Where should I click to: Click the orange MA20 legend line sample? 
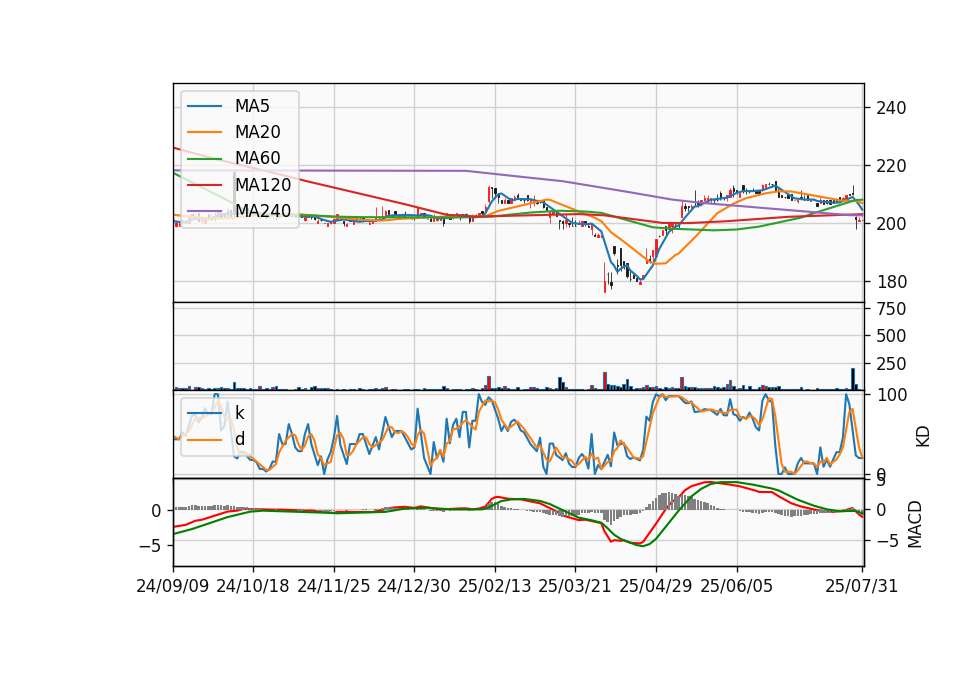pyautogui.click(x=204, y=132)
